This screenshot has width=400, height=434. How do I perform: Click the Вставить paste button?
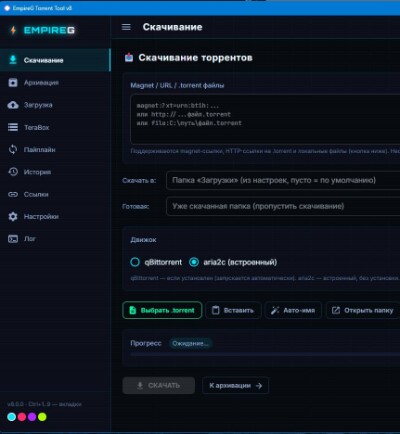coord(233,310)
